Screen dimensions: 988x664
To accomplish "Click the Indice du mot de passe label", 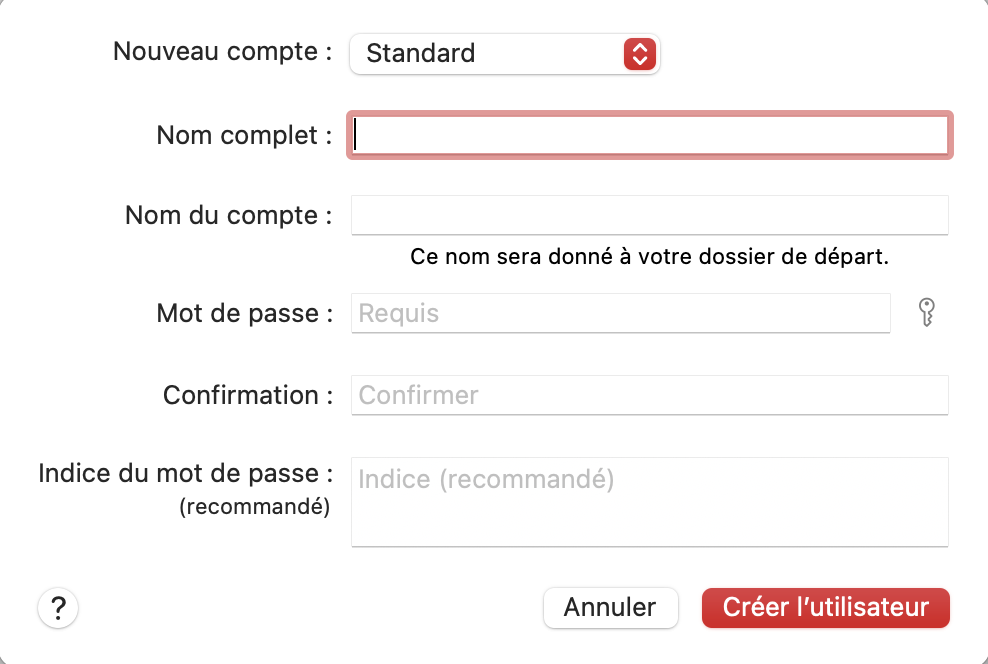I will pyautogui.click(x=184, y=473).
